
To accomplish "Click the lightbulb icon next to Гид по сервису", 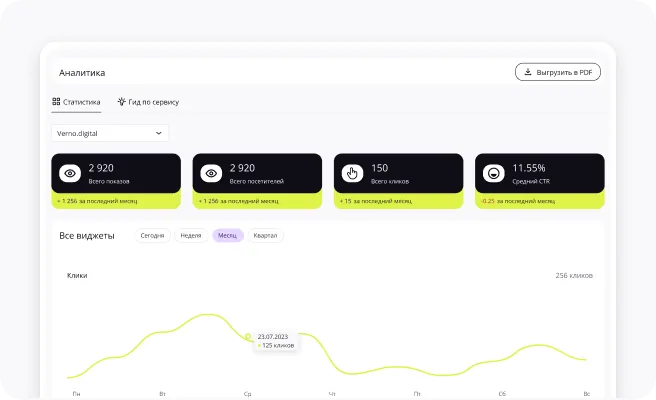I will (121, 101).
